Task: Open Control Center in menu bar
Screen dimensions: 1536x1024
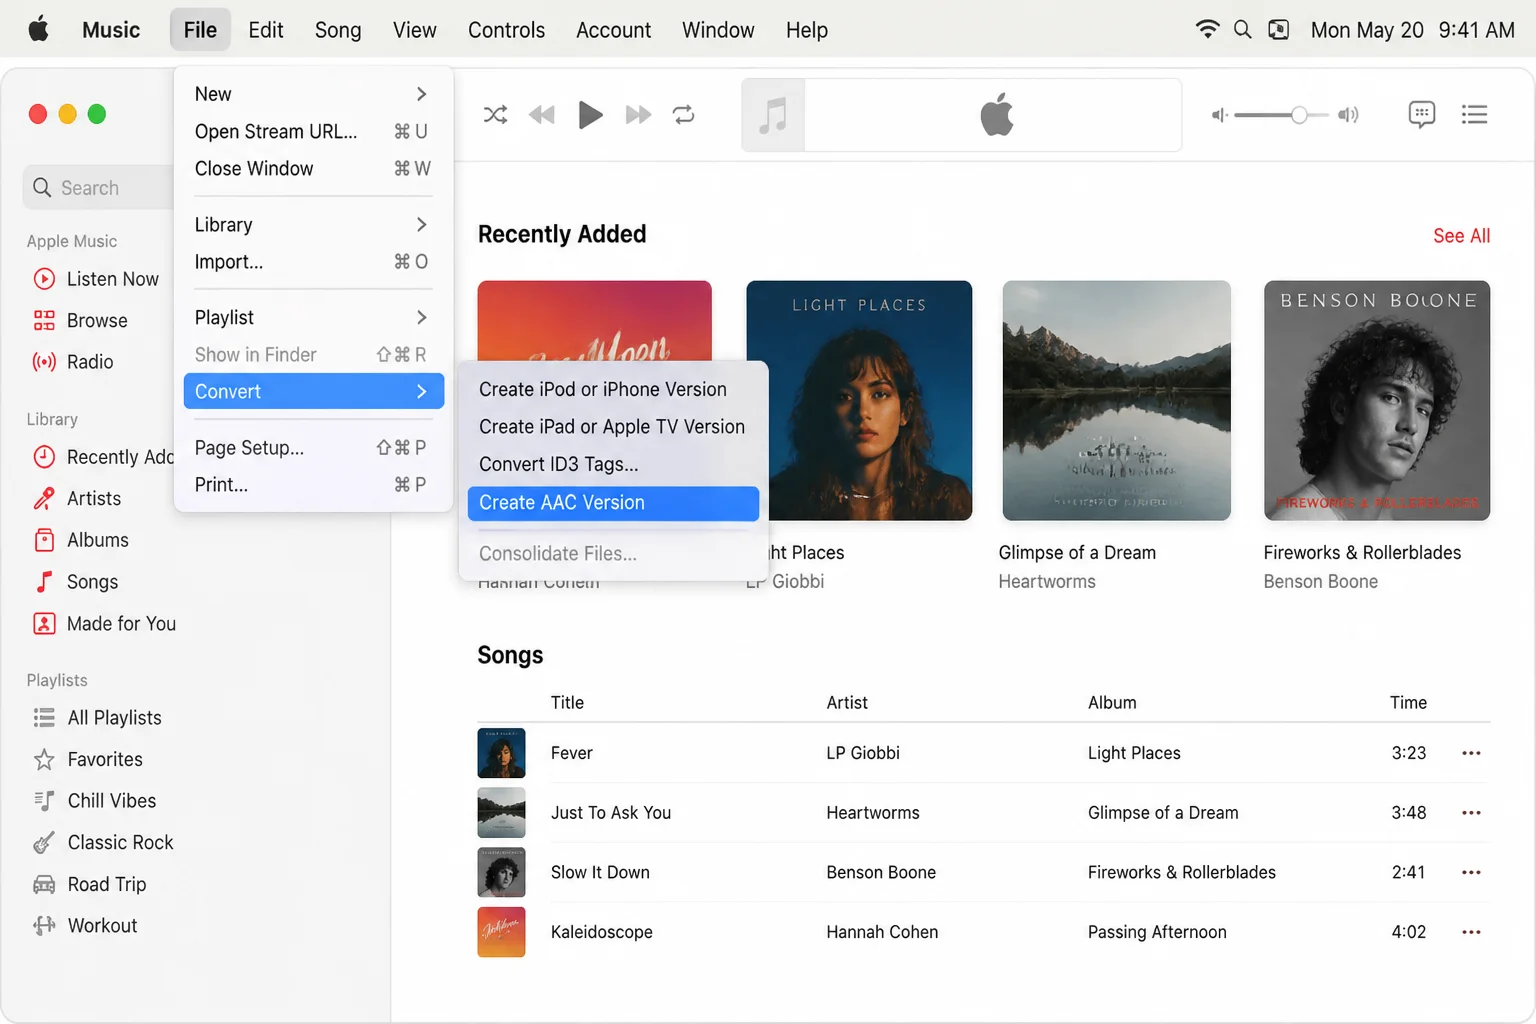Action: [1279, 30]
